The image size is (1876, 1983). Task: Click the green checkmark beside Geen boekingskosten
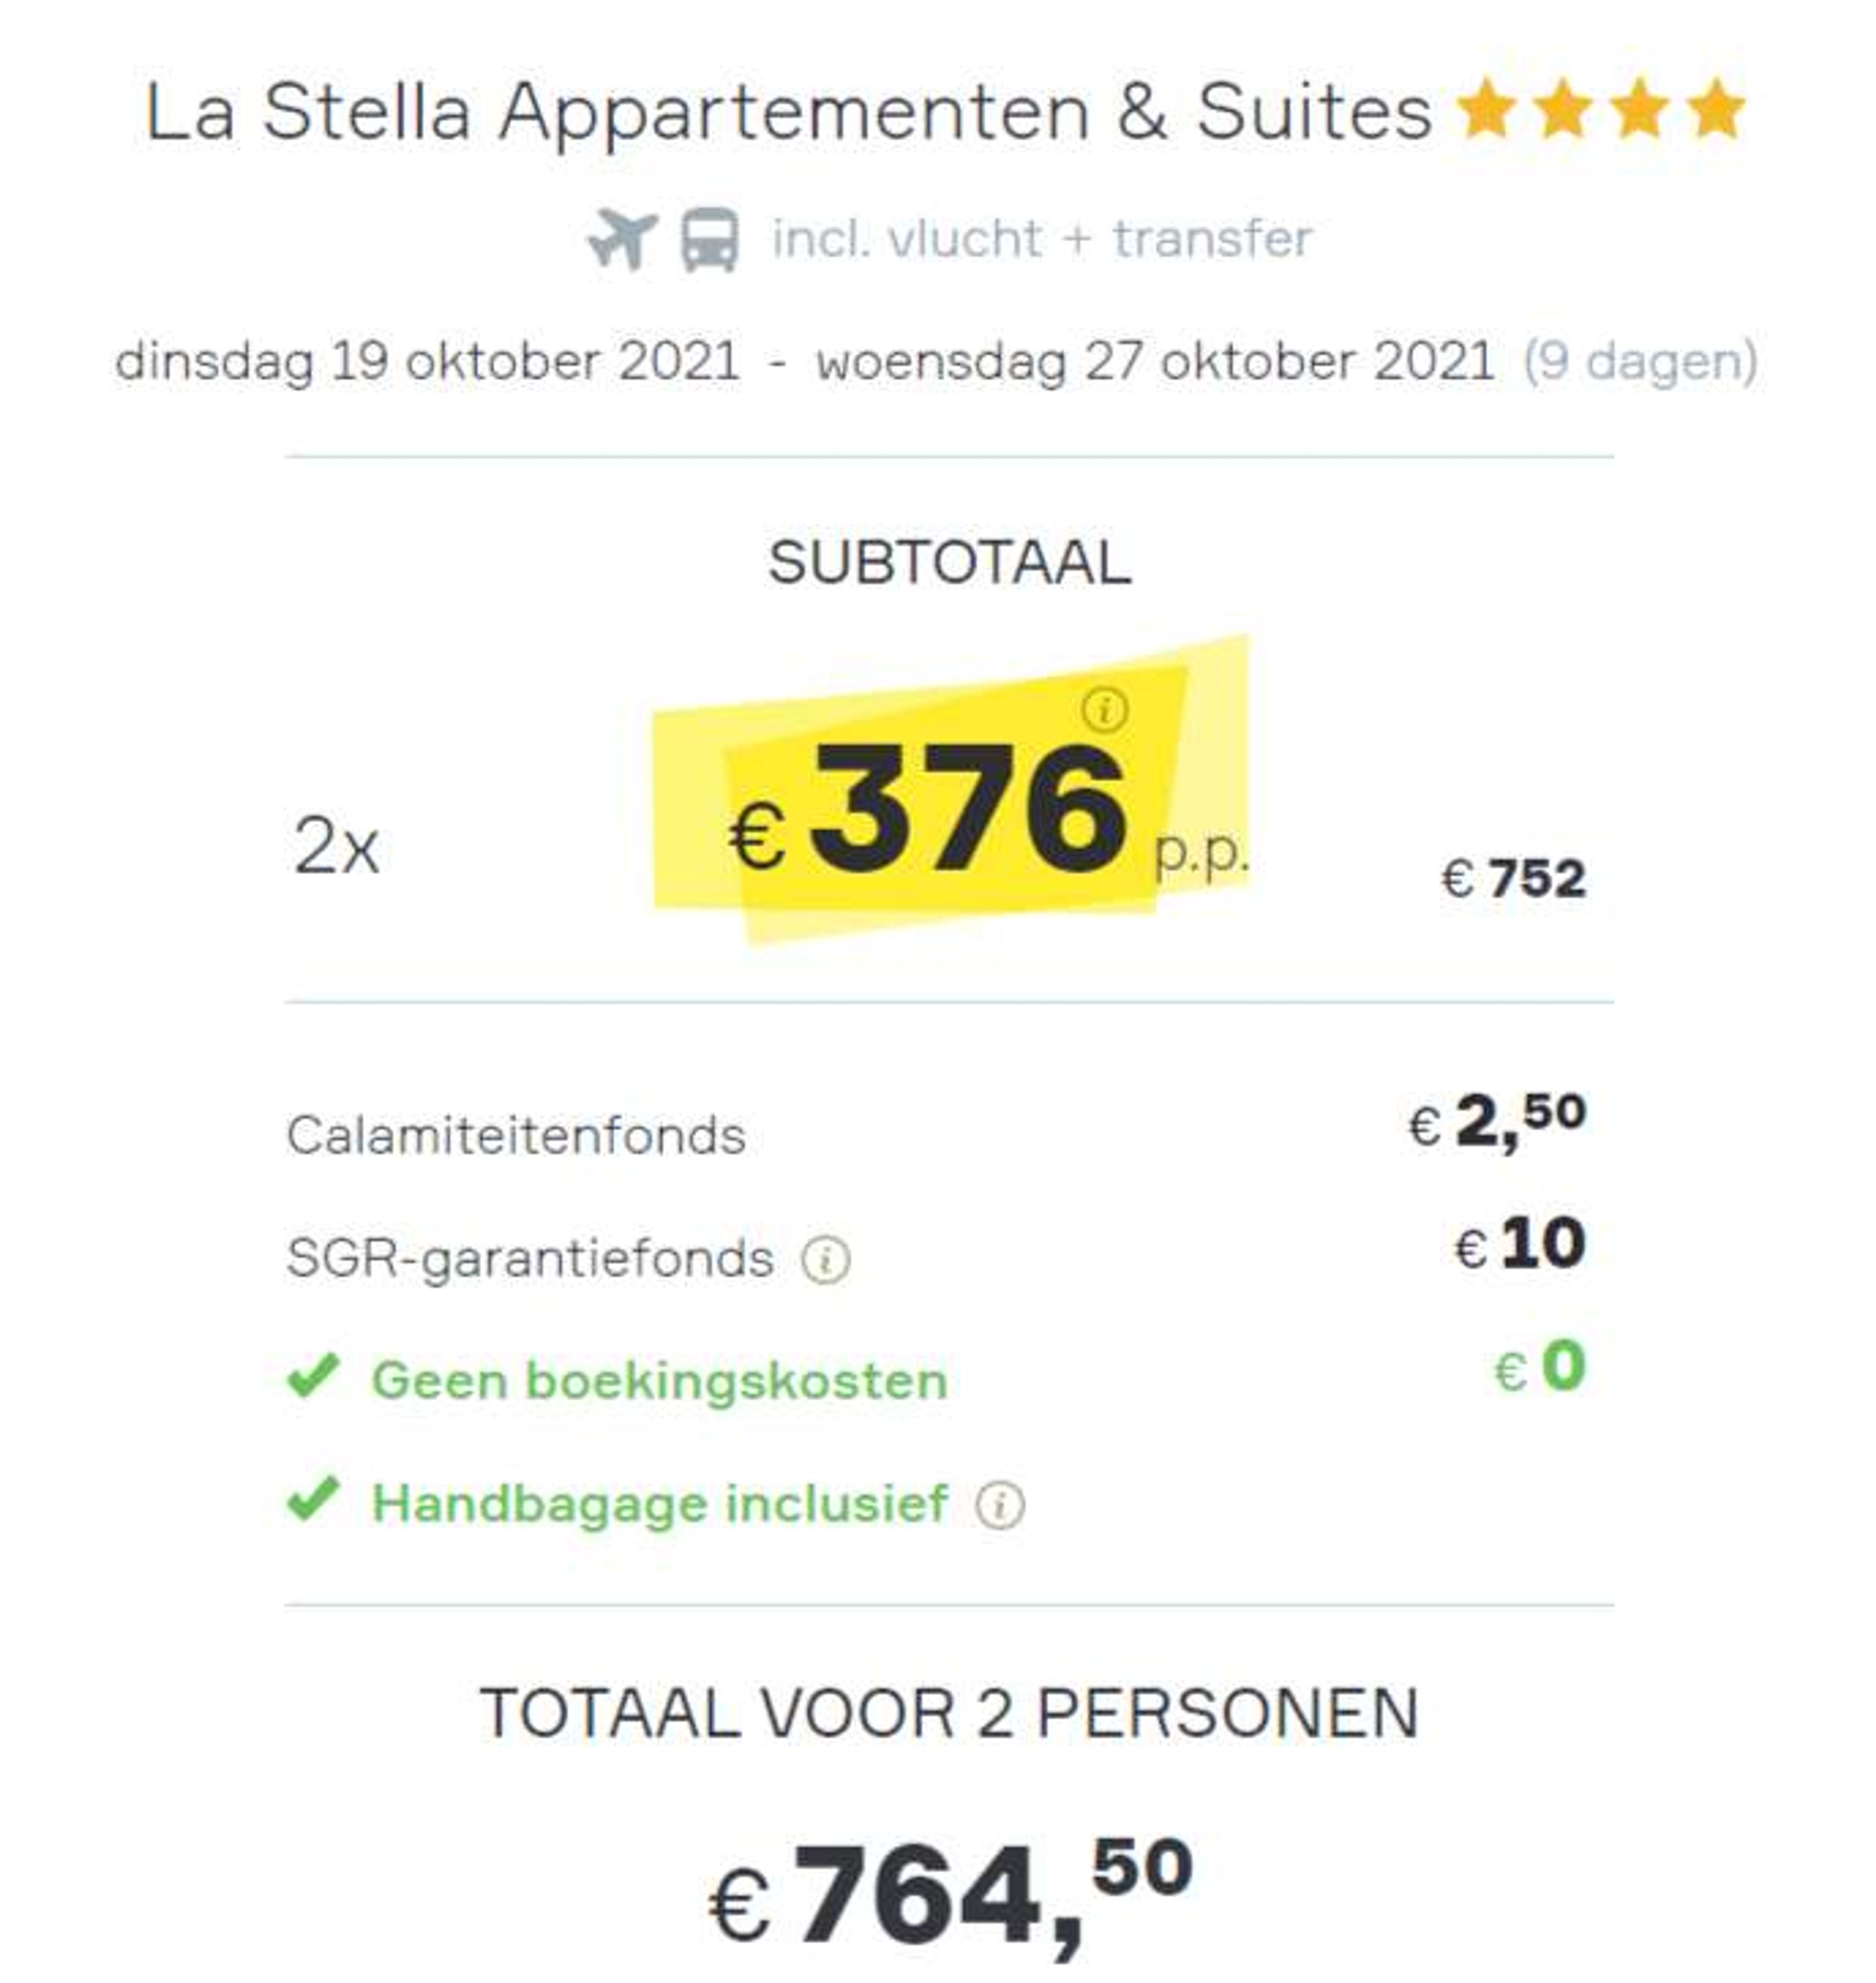(x=314, y=1376)
